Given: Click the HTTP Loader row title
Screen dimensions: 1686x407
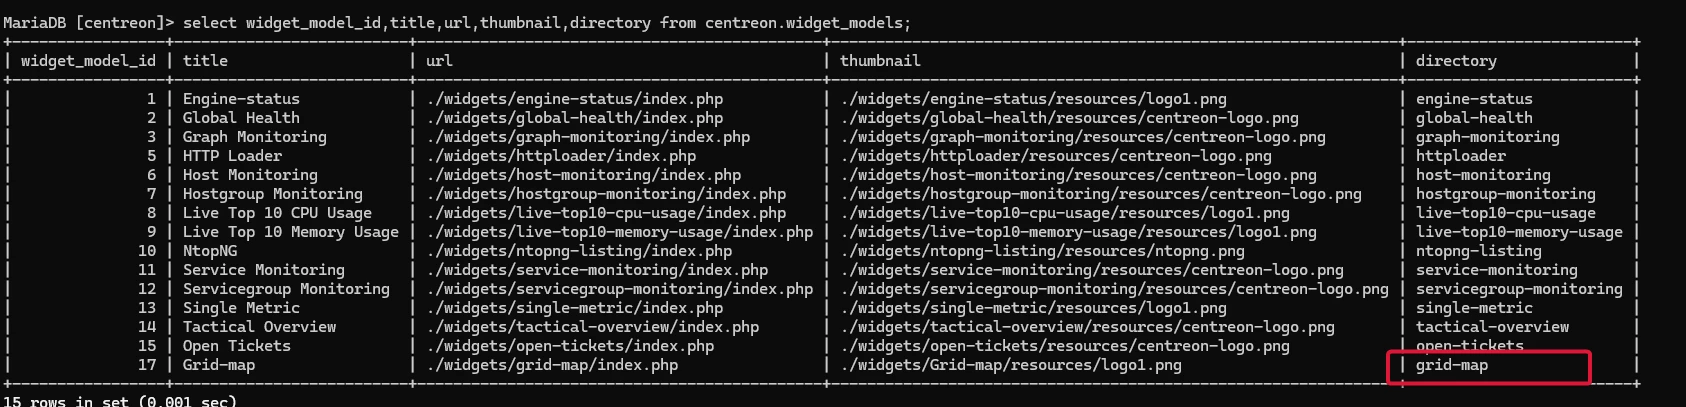Looking at the screenshot, I should point(232,156).
